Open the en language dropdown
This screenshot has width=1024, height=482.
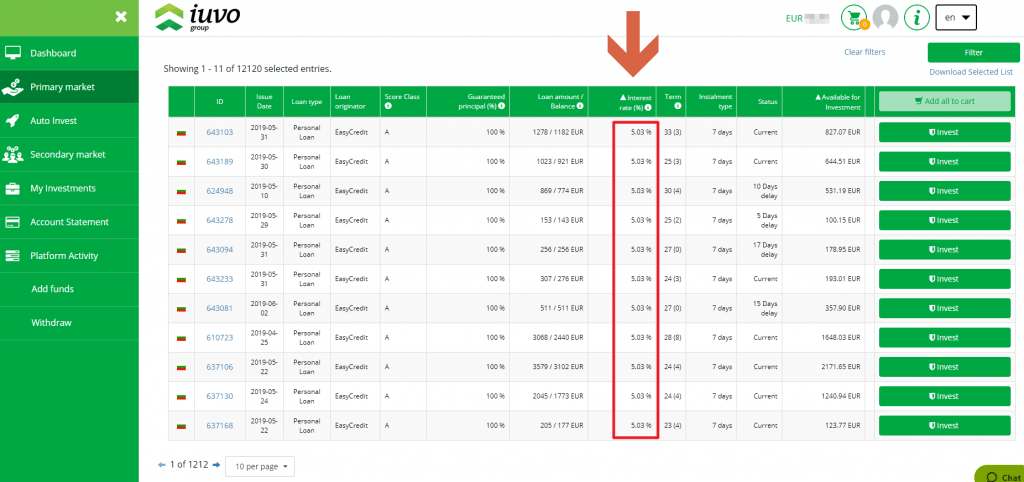click(955, 18)
